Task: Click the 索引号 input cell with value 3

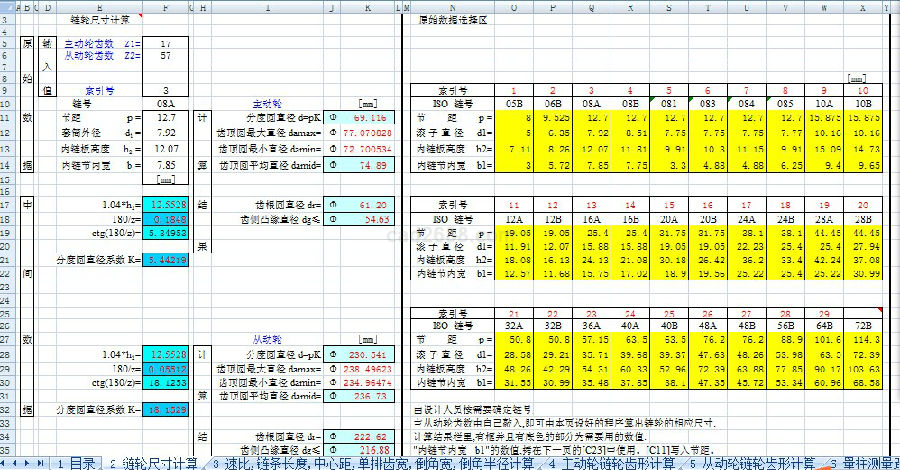Action: coord(165,89)
